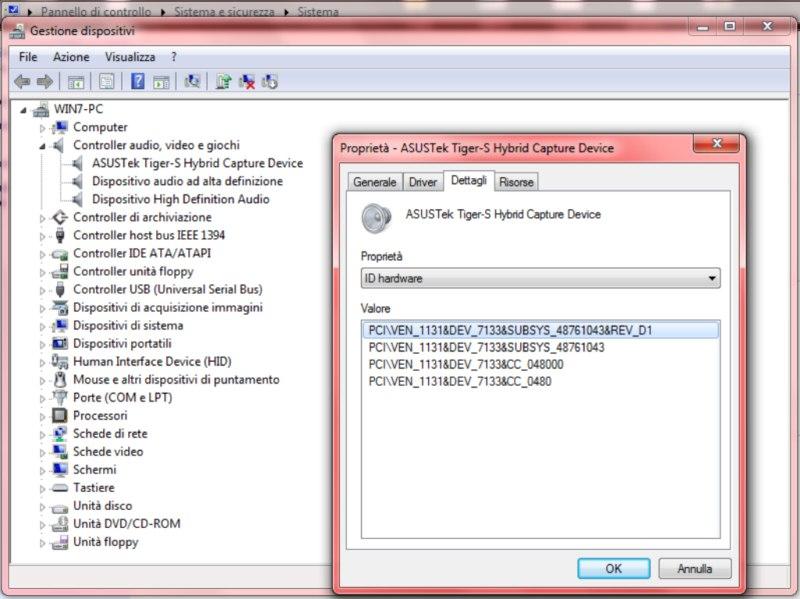This screenshot has height=599, width=800.
Task: Open the Proprietà dropdown showing ID hardware
Action: pos(540,278)
